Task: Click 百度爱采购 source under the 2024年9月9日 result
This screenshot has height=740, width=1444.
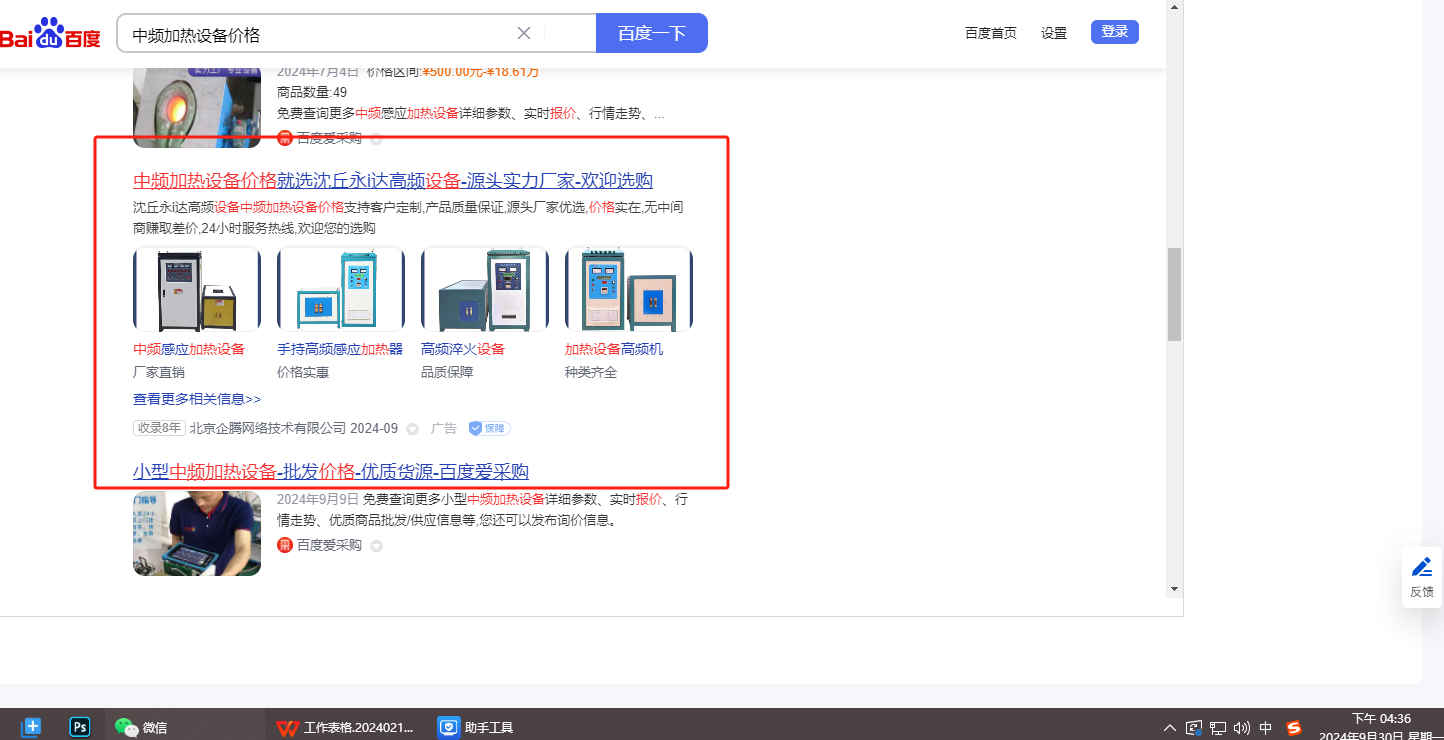Action: click(329, 545)
